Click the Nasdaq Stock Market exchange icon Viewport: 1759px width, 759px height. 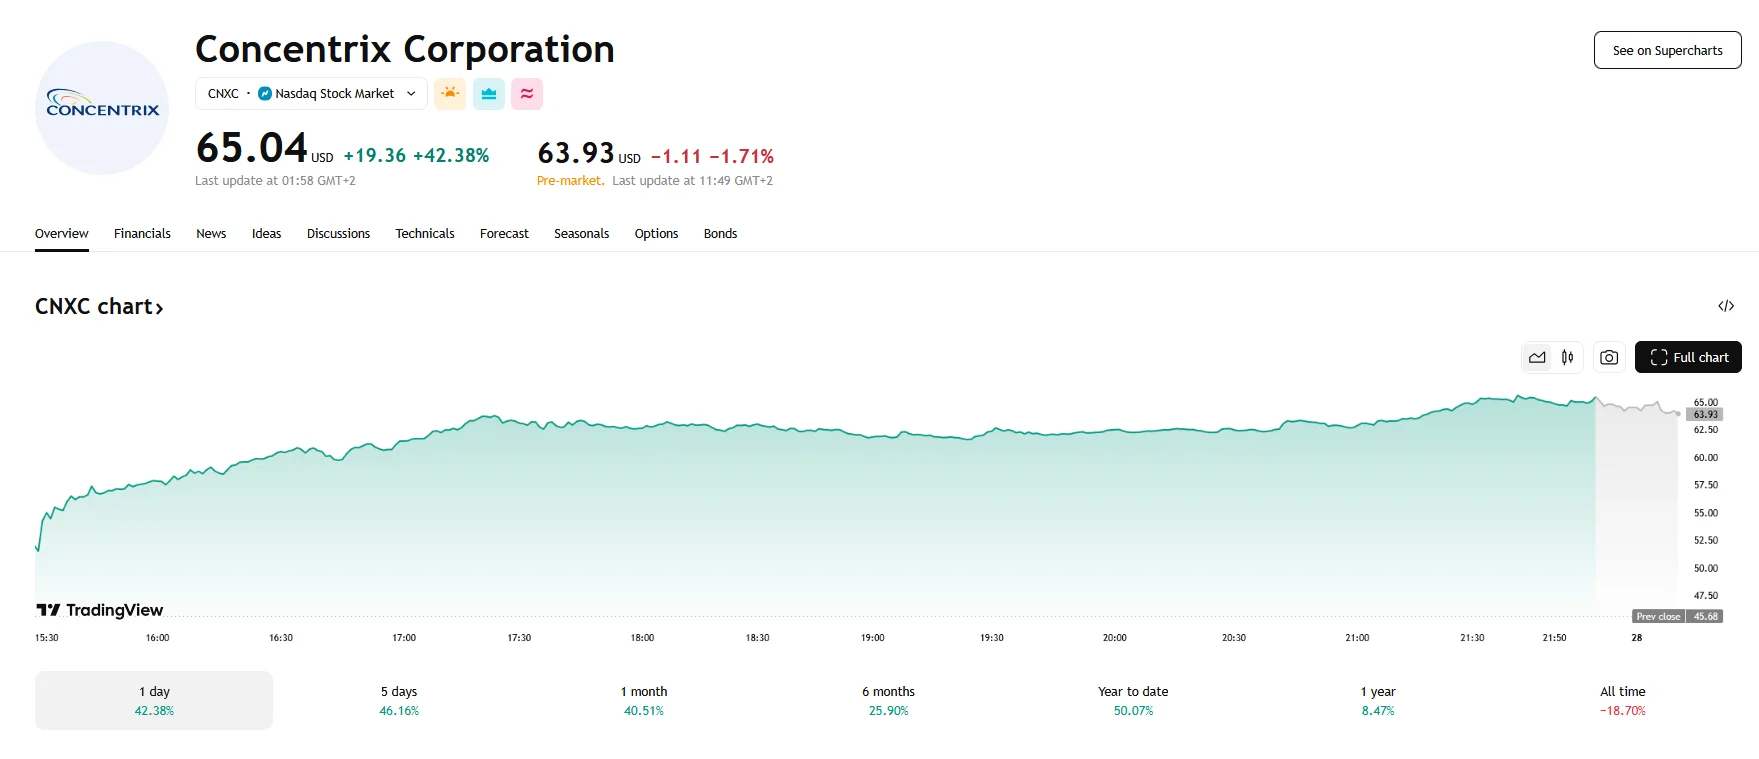tap(263, 93)
